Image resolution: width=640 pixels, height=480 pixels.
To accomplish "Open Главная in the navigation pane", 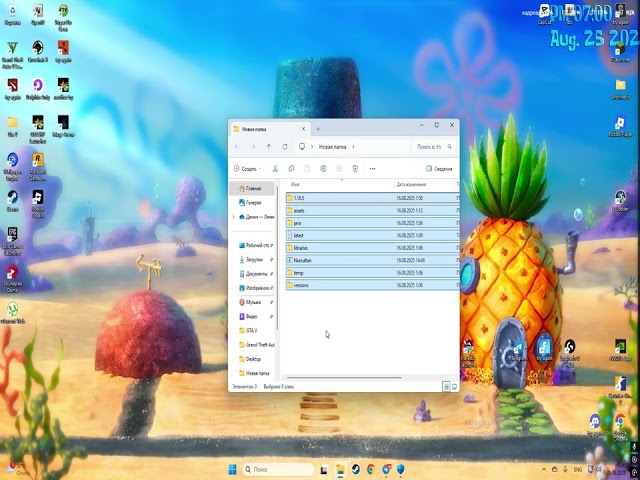I will coord(250,189).
